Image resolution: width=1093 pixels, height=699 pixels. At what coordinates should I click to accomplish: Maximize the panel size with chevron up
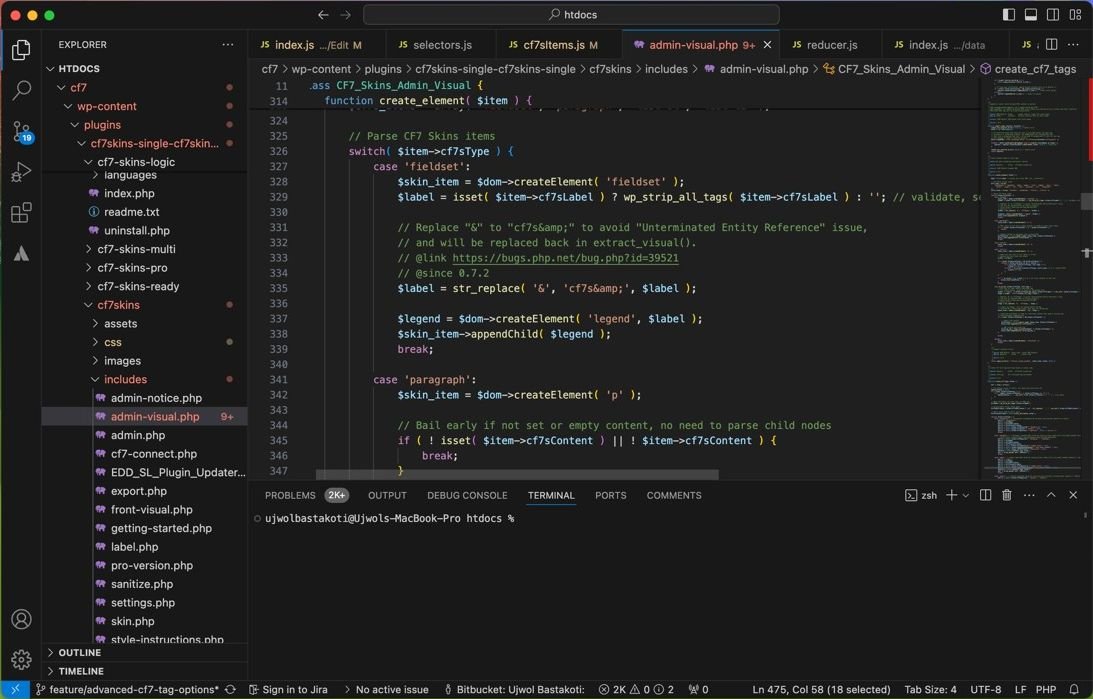(x=1051, y=495)
